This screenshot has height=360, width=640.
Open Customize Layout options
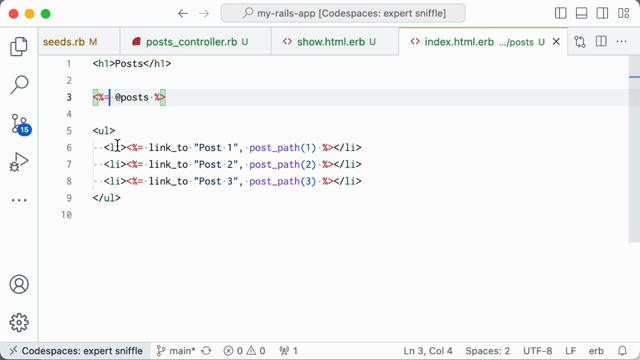pos(623,13)
